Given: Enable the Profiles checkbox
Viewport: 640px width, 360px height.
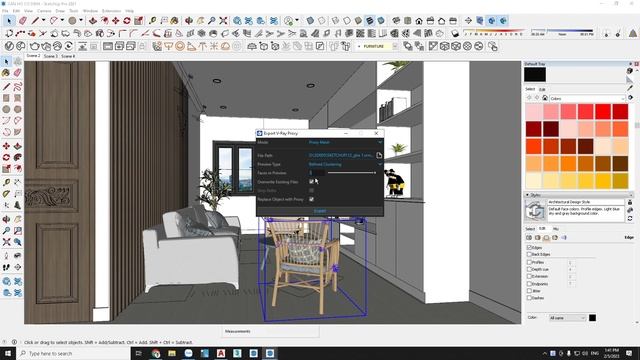Looking at the screenshot, I should [x=529, y=262].
